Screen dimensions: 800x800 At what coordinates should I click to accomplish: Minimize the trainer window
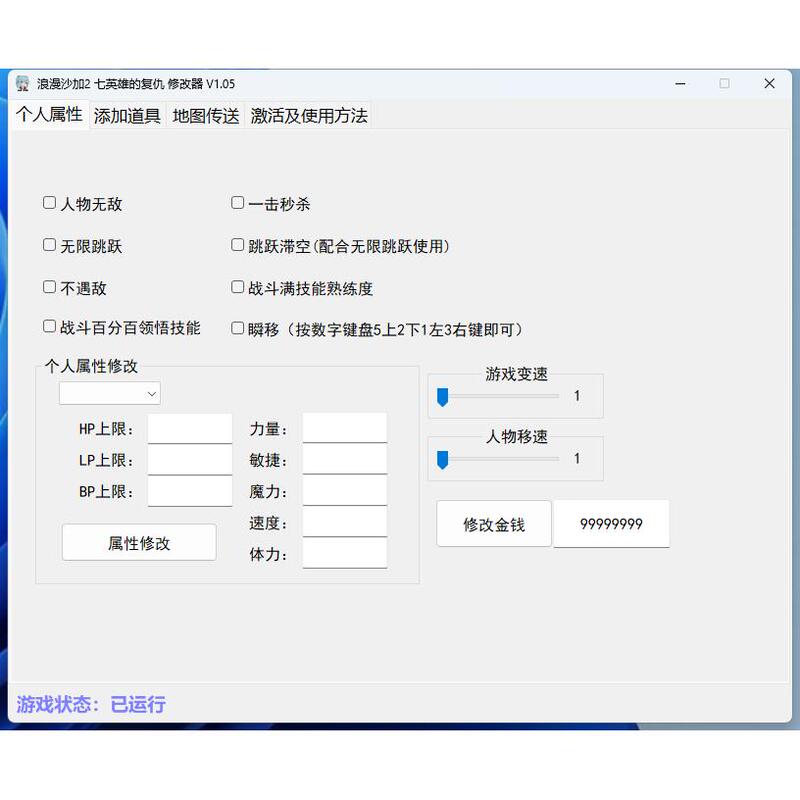(x=680, y=84)
